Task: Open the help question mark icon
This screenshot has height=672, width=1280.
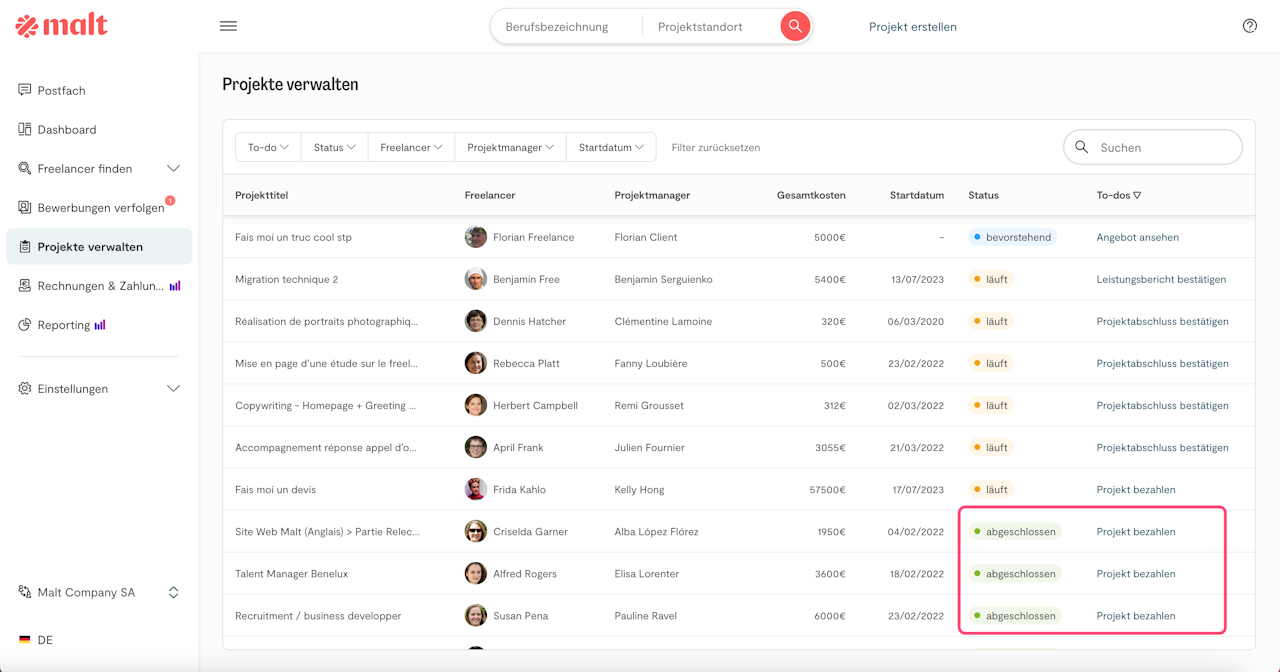Action: pos(1249,26)
